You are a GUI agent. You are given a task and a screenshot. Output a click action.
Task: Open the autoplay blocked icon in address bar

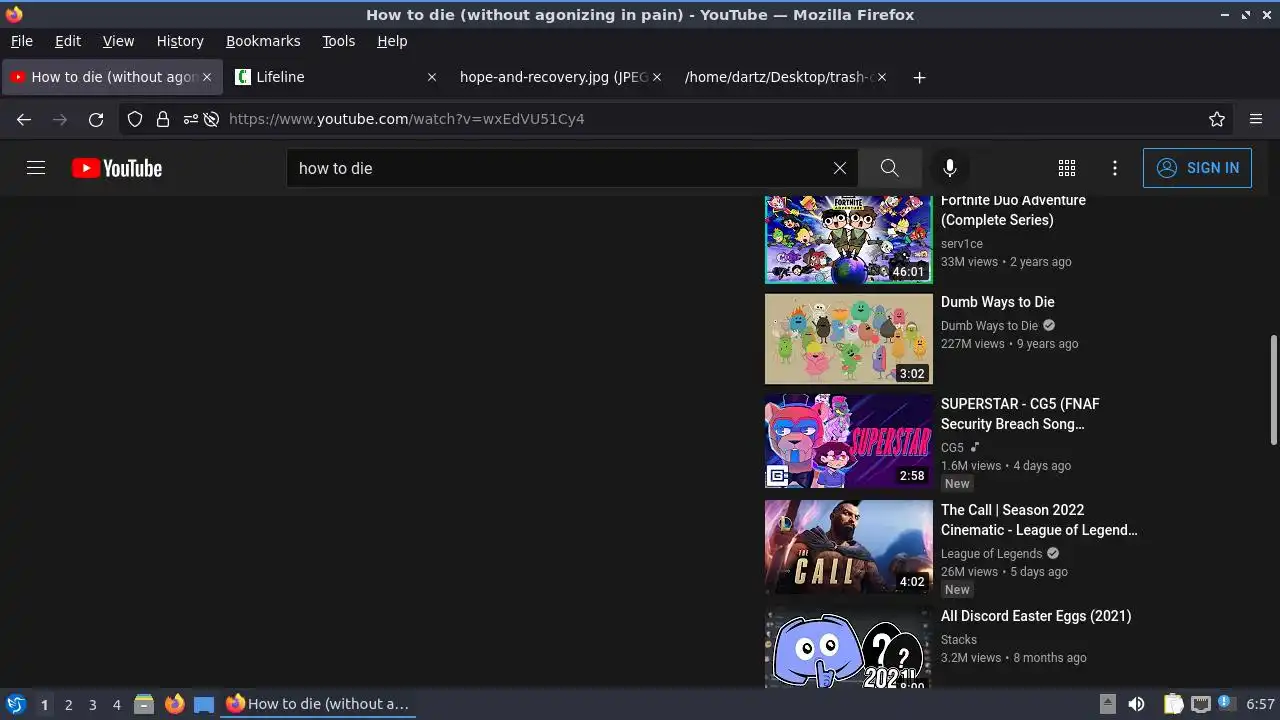pos(211,119)
